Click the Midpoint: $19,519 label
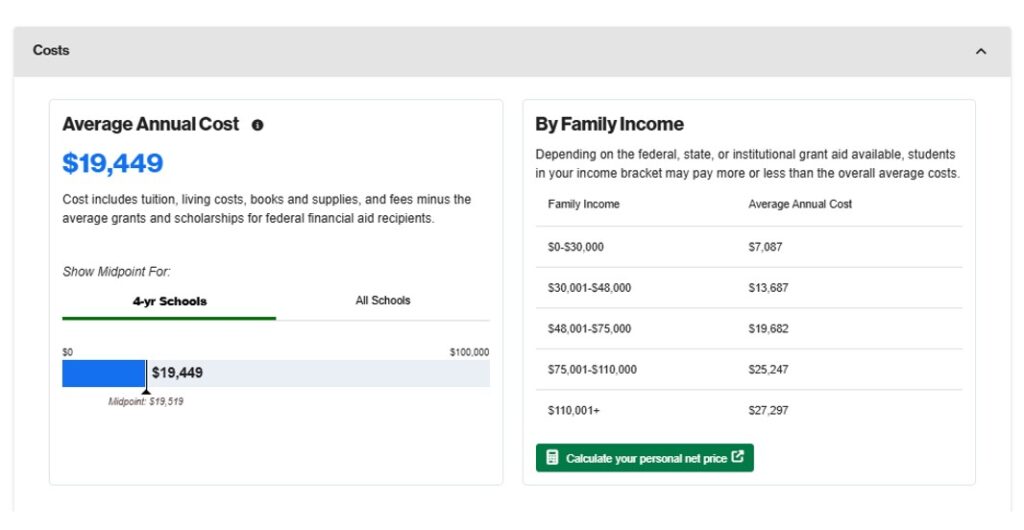 point(146,402)
